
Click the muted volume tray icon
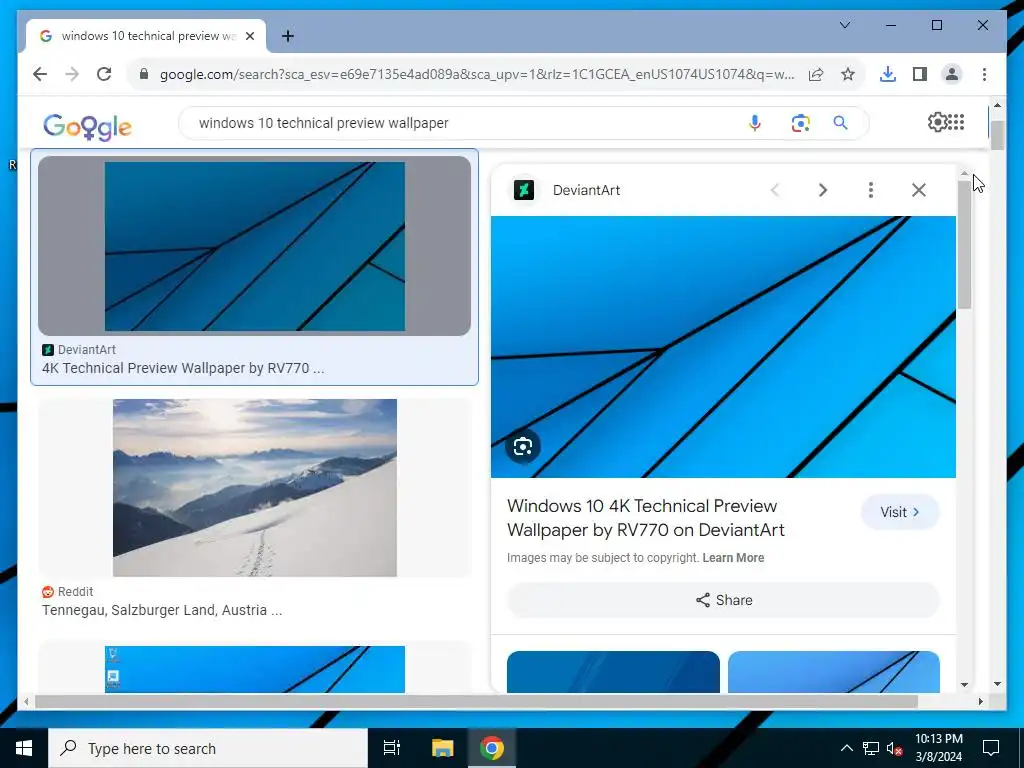894,748
